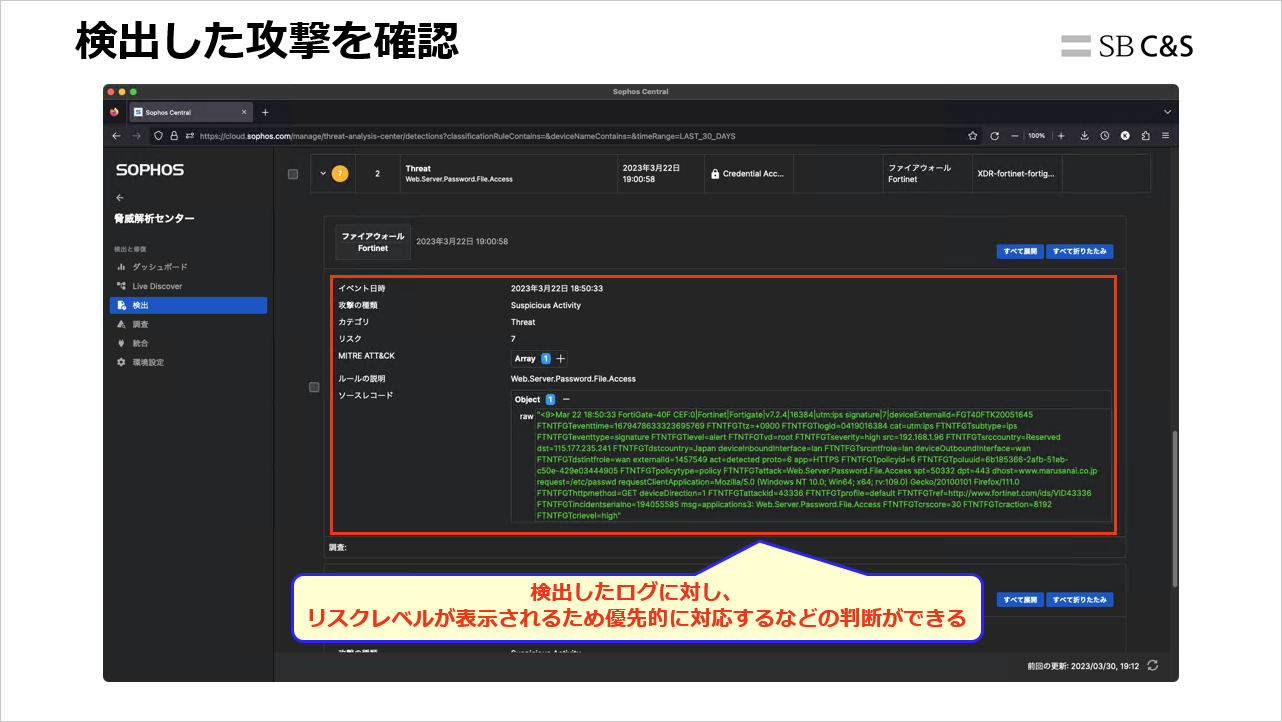Viewport: 1282px width, 722px height.
Task: Open the browser hamburger menu
Action: (x=1166, y=136)
